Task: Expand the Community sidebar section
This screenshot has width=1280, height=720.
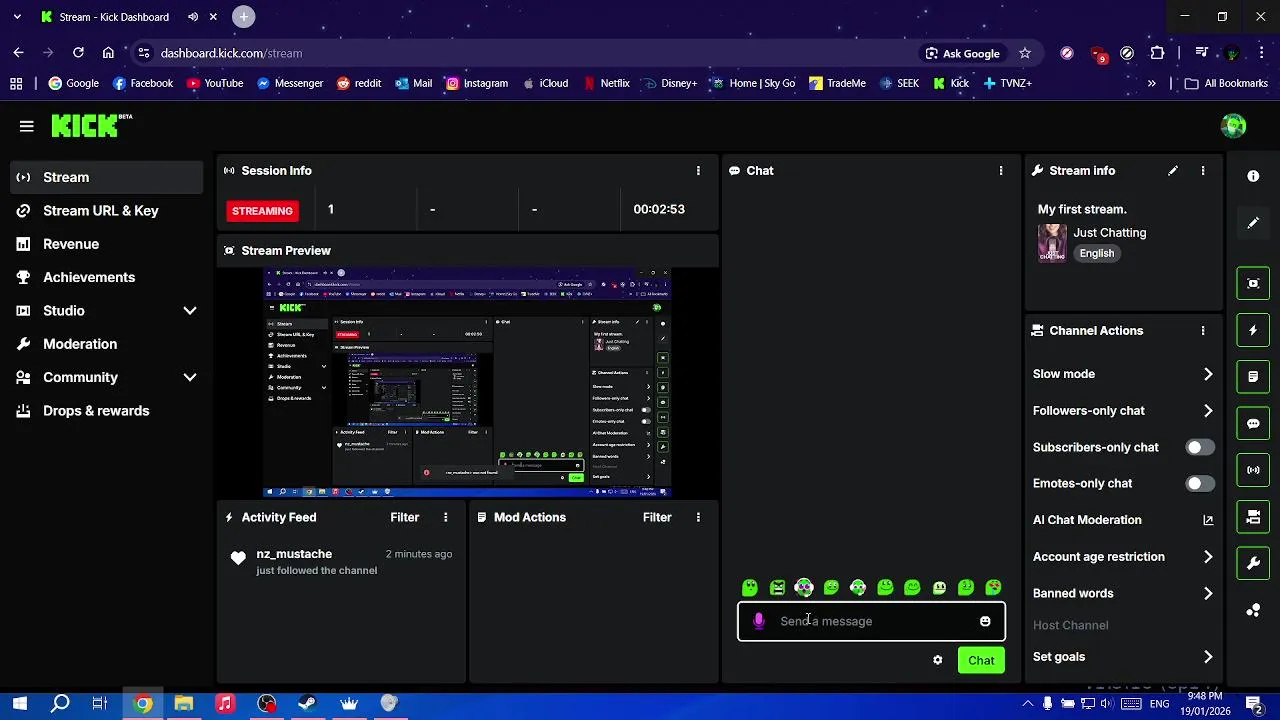Action: point(190,377)
